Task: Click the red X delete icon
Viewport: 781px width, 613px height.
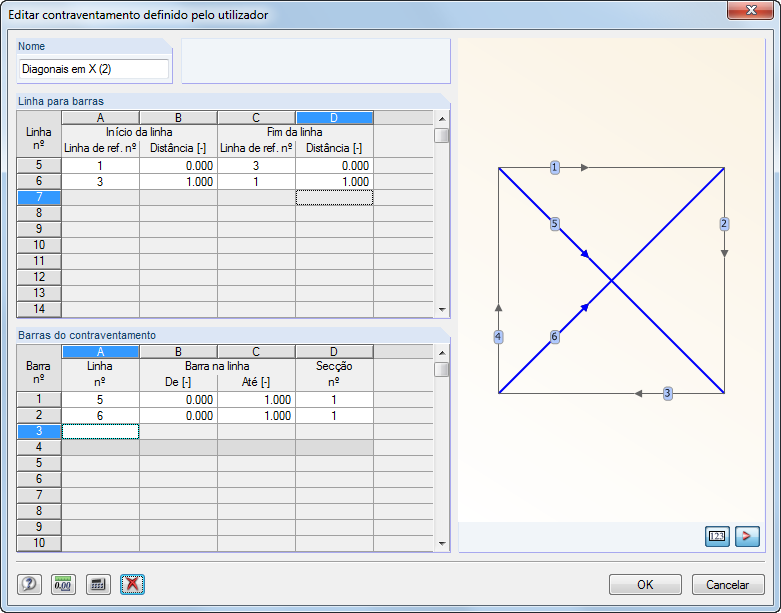Action: 132,584
